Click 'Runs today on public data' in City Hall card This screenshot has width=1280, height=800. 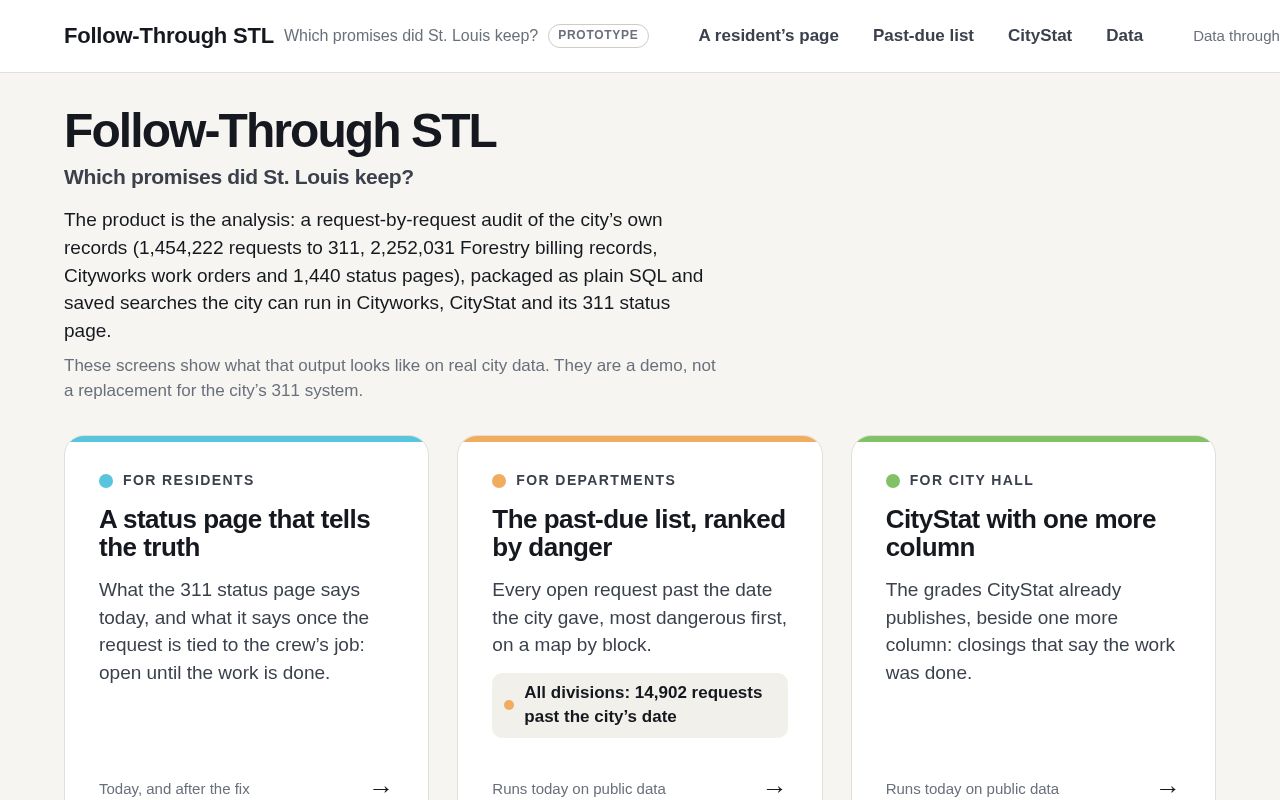(x=972, y=789)
